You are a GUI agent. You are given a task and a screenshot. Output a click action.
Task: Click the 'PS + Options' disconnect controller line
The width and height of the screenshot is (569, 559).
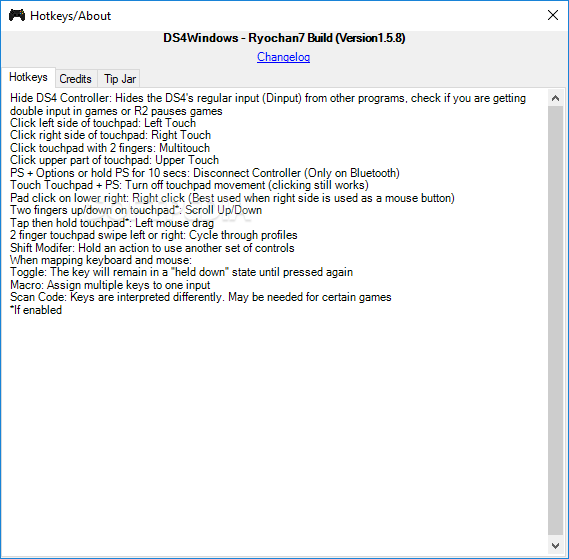click(205, 173)
